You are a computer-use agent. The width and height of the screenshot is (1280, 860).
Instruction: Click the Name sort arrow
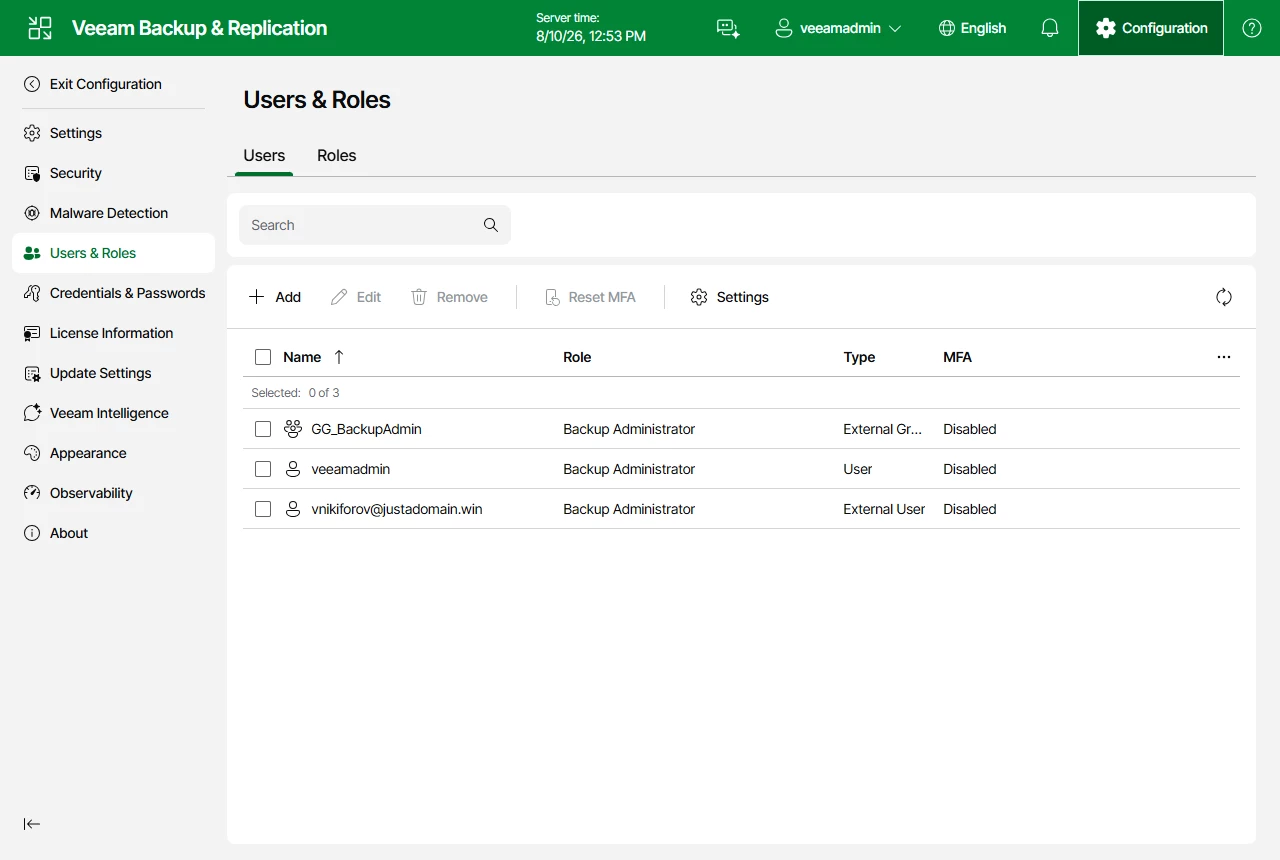[x=339, y=357]
